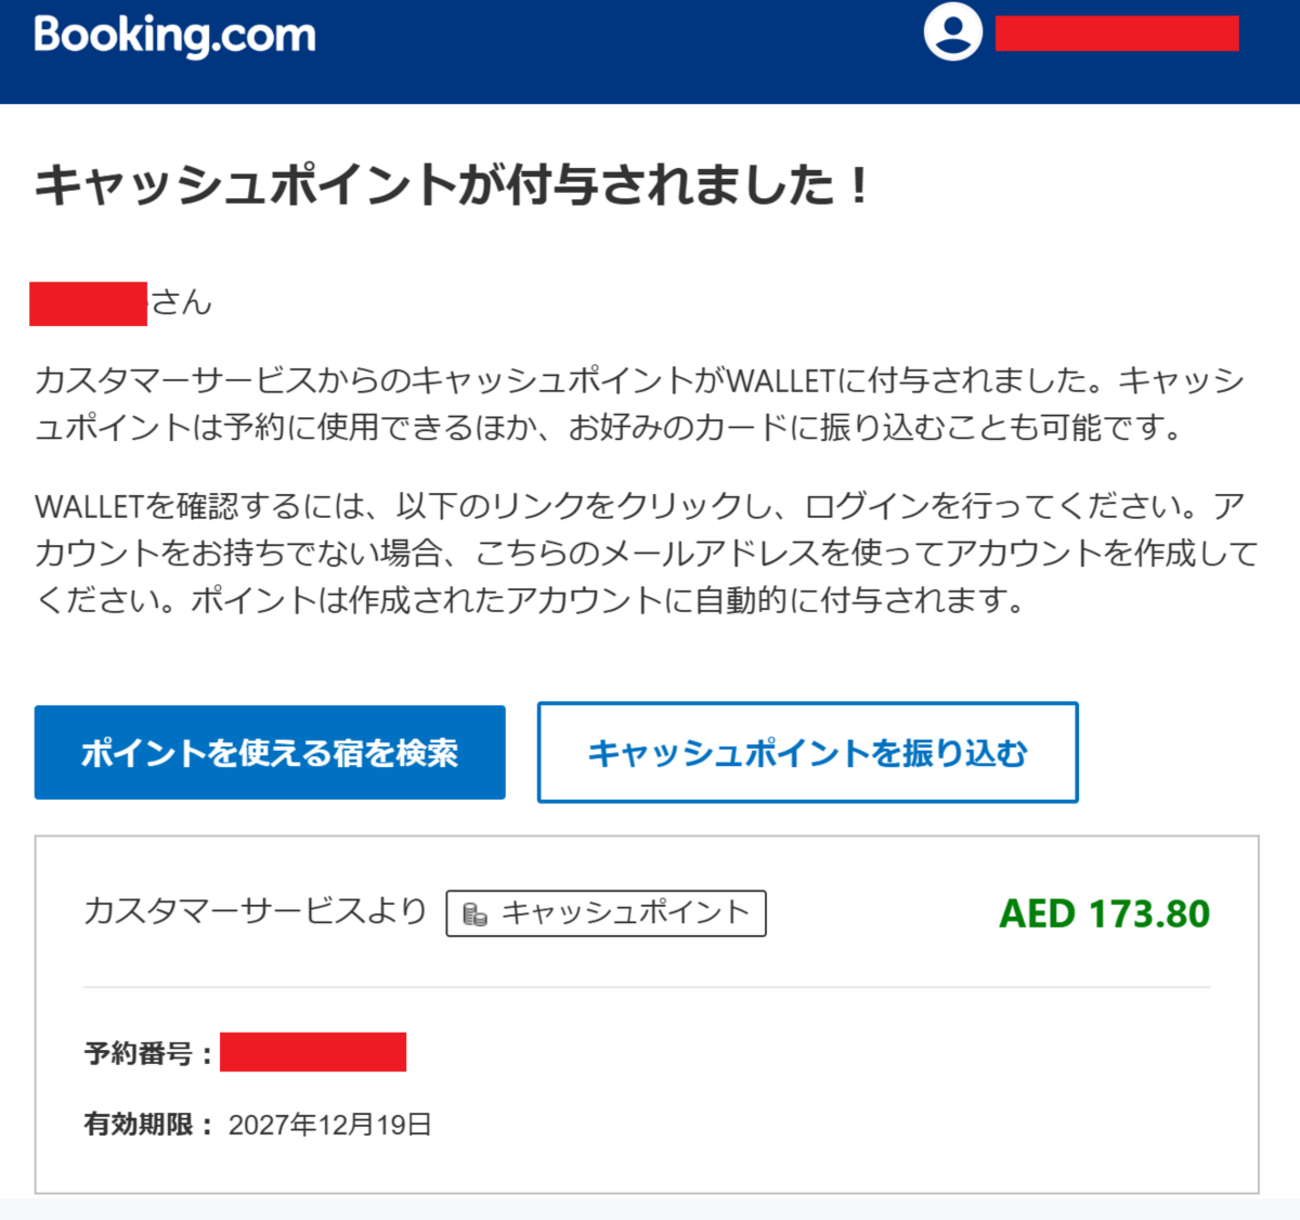
Task: Click the green AED 173.80 amount
Action: pyautogui.click(x=1104, y=914)
